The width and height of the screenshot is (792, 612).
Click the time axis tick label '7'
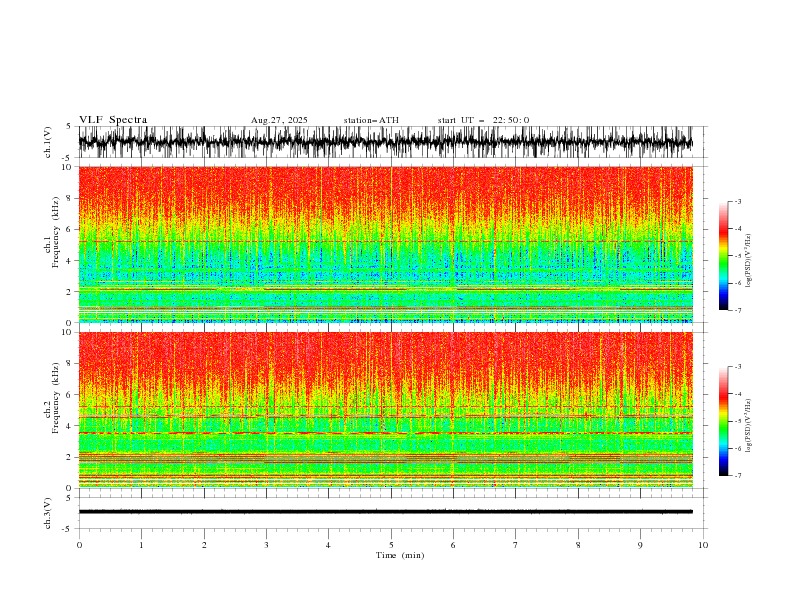pyautogui.click(x=516, y=545)
